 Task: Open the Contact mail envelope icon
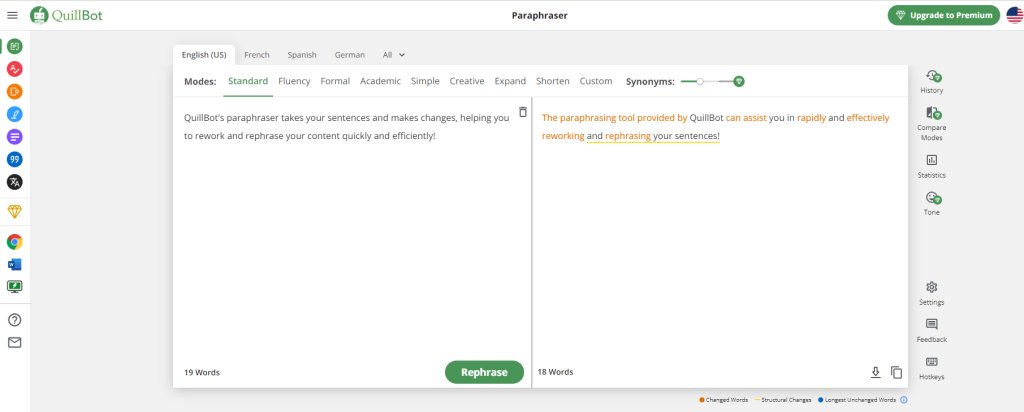coord(14,342)
